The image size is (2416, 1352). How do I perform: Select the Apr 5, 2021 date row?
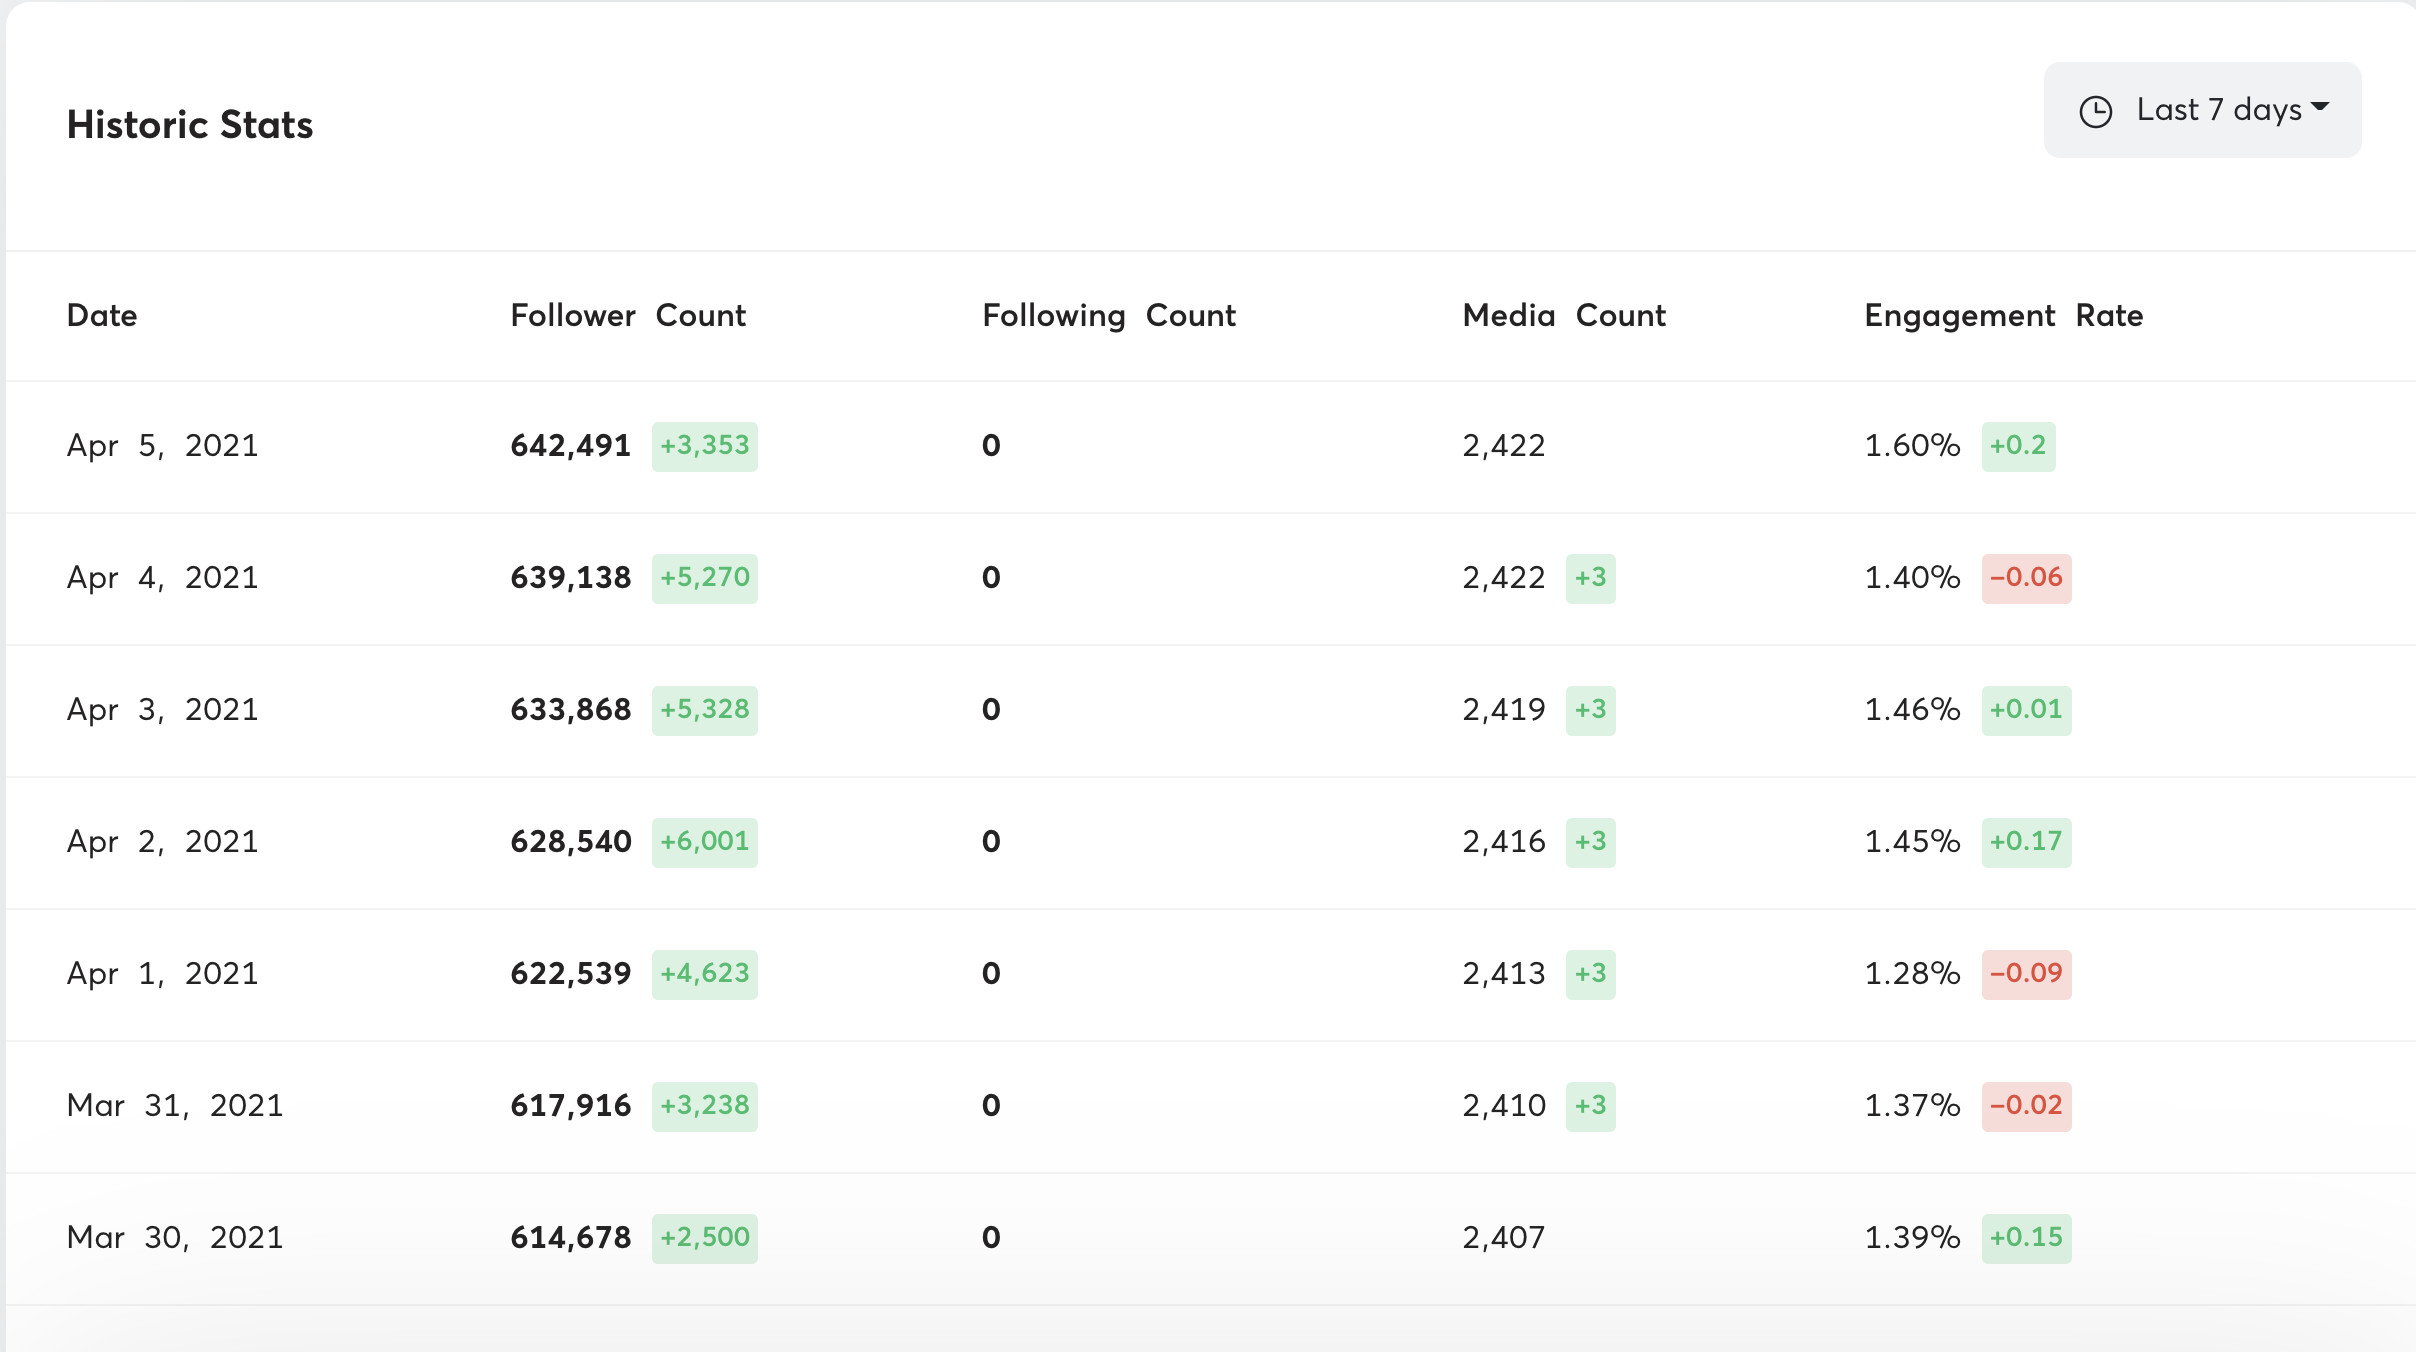(x=1210, y=447)
